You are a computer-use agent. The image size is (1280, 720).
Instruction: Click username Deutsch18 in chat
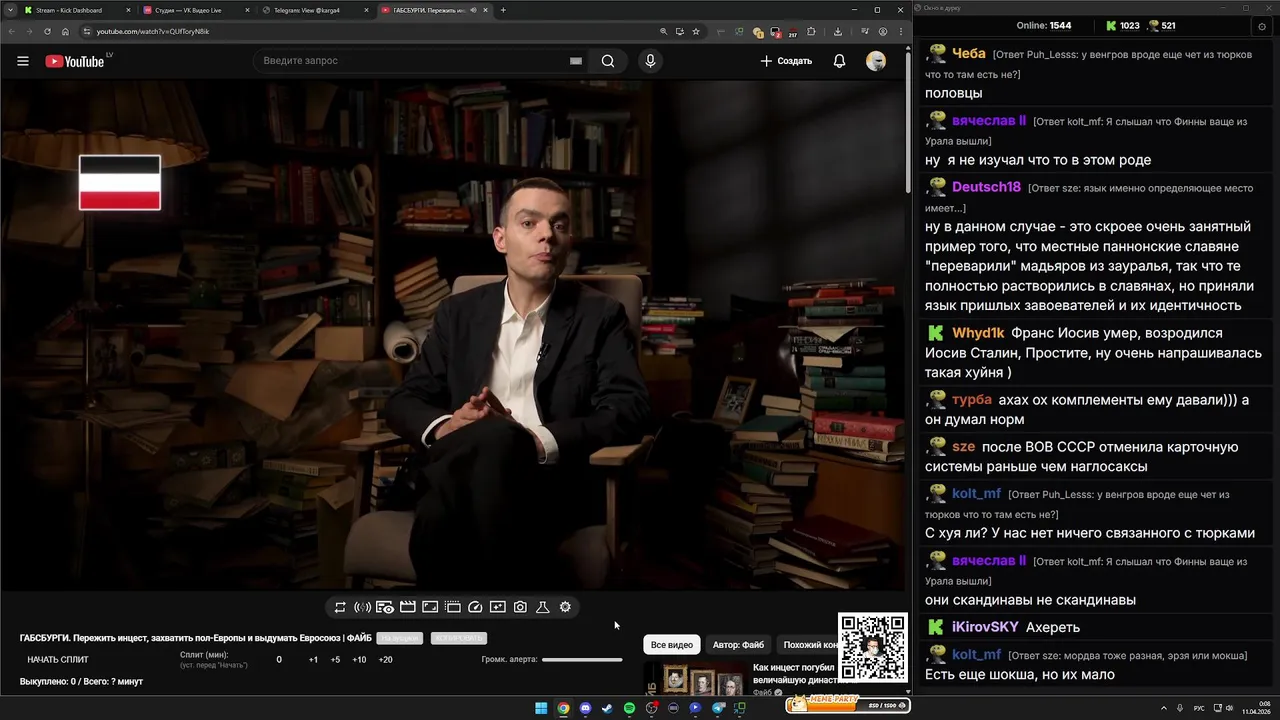986,187
